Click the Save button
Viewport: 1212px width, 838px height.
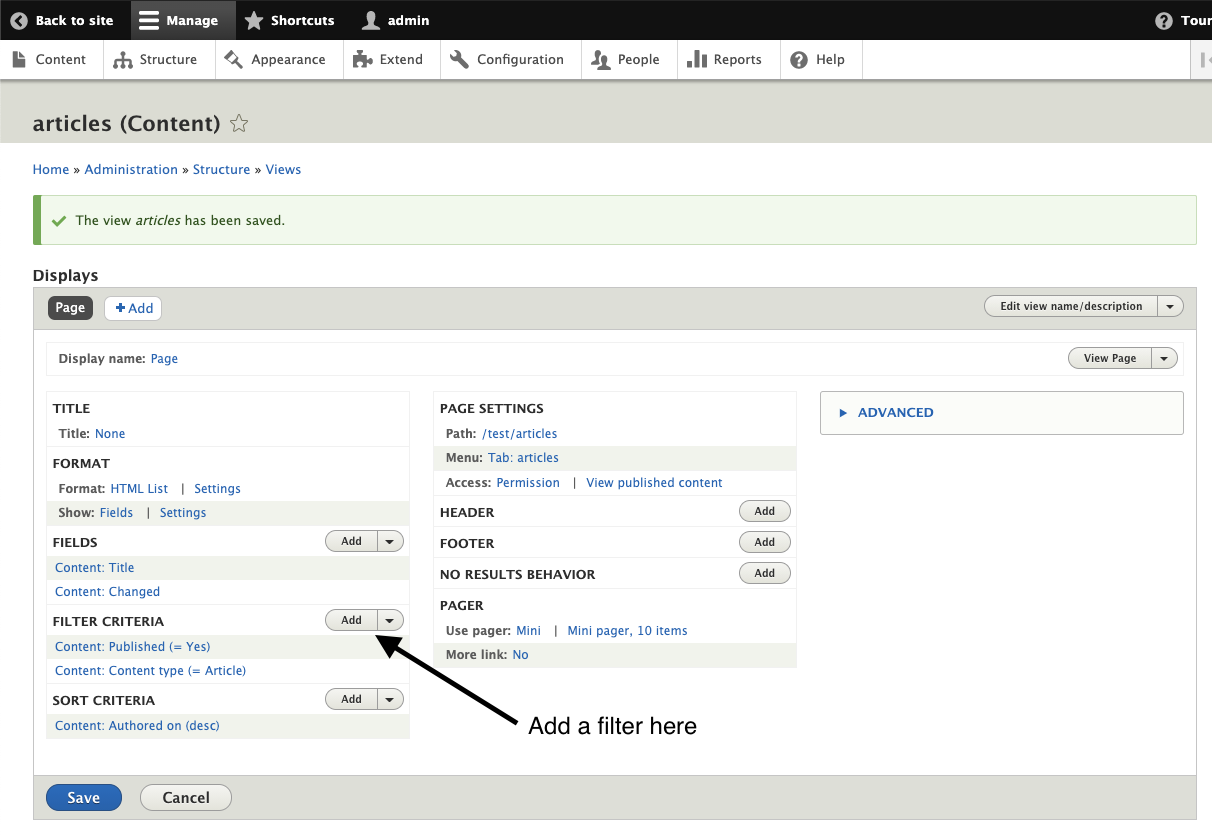click(83, 797)
